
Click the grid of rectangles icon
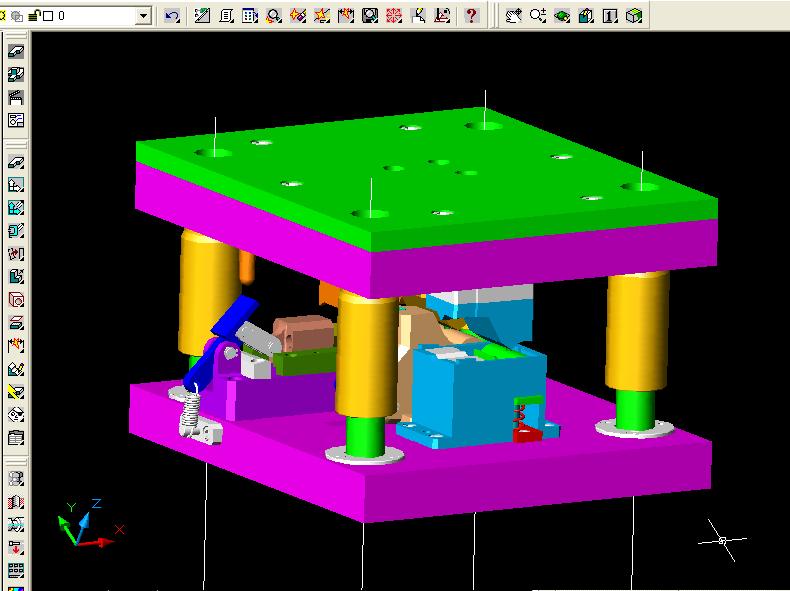click(16, 570)
